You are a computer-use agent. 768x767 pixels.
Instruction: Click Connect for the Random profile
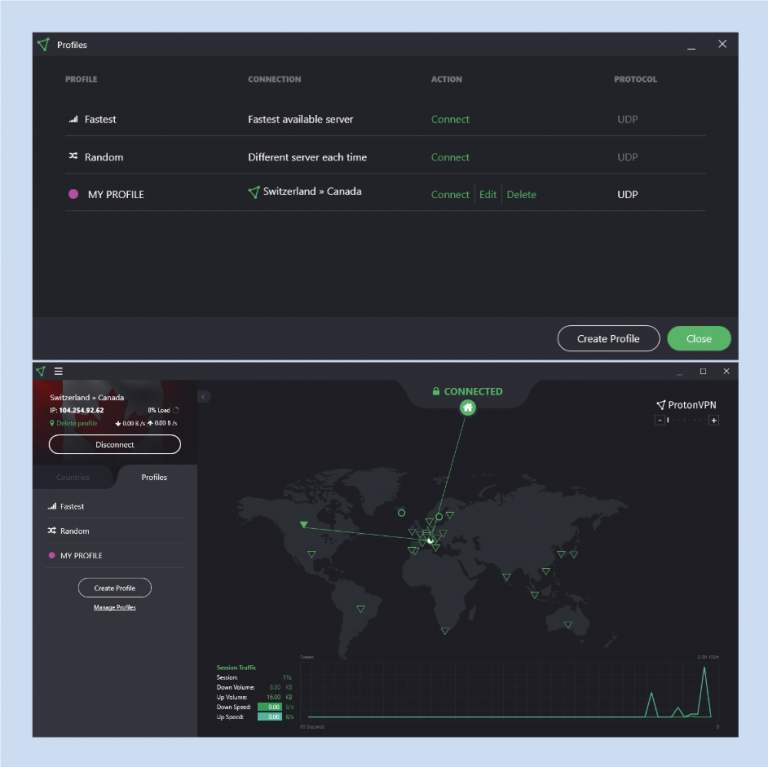coord(450,157)
